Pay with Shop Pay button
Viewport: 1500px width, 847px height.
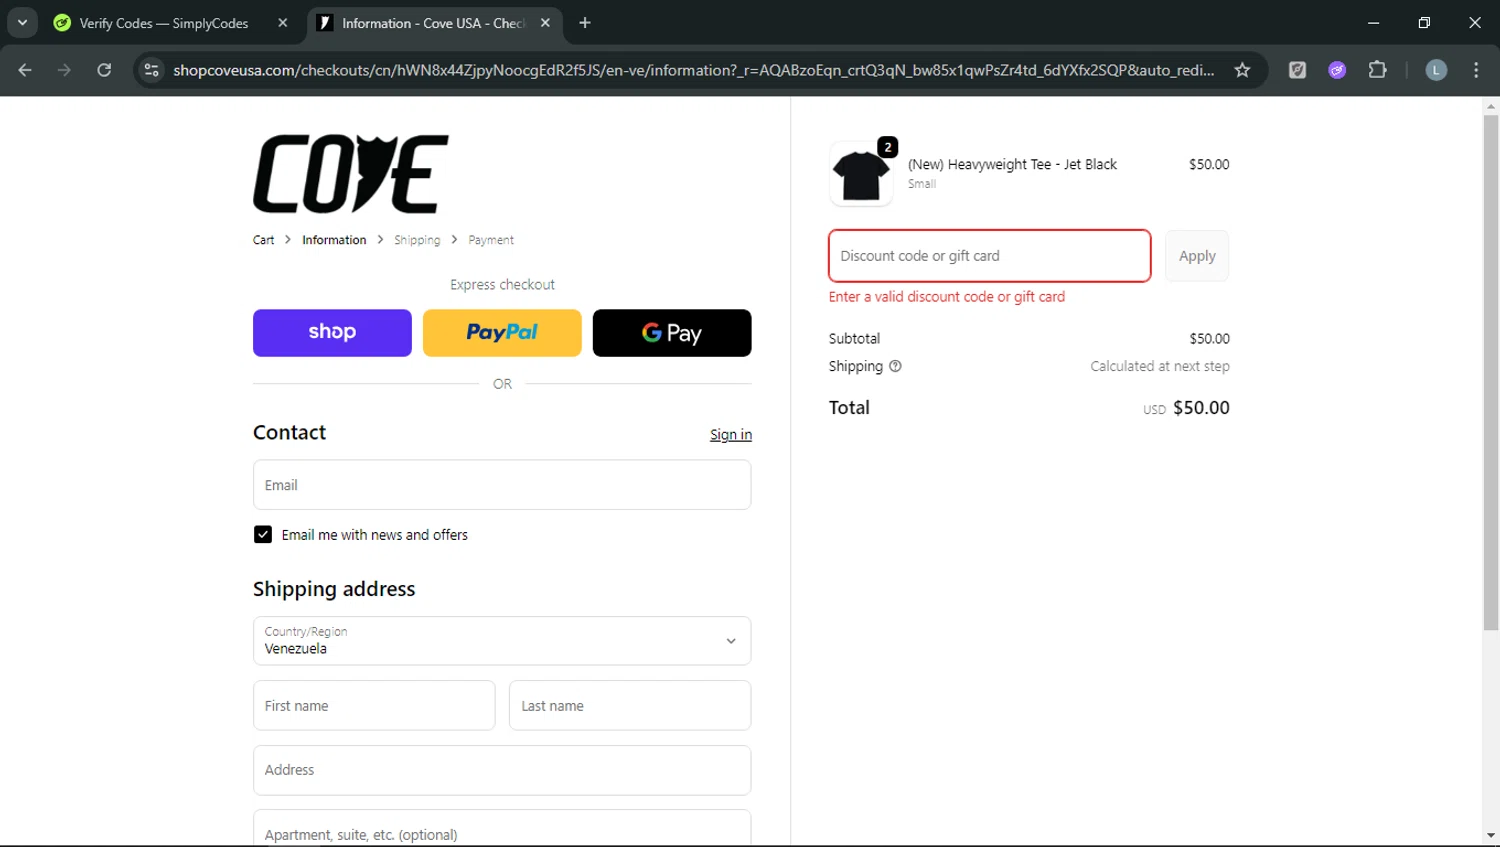coord(332,333)
